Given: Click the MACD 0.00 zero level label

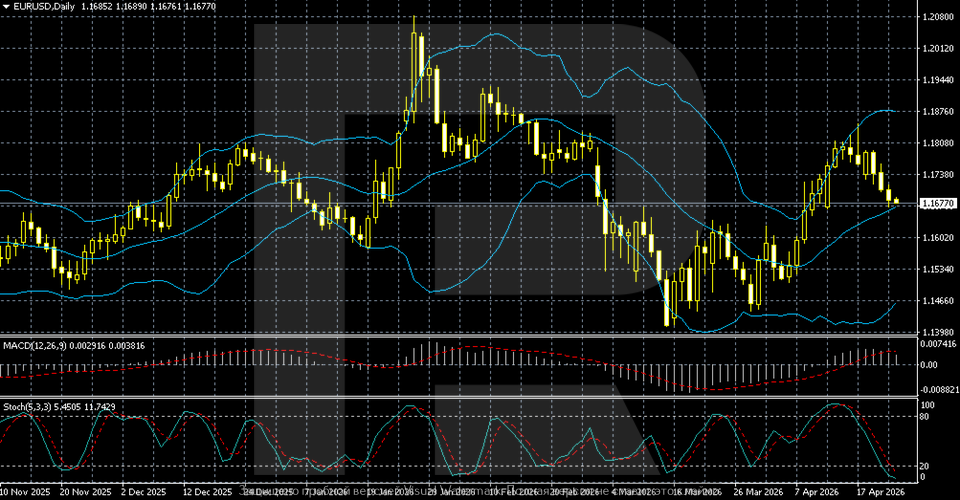Looking at the screenshot, I should (x=929, y=365).
